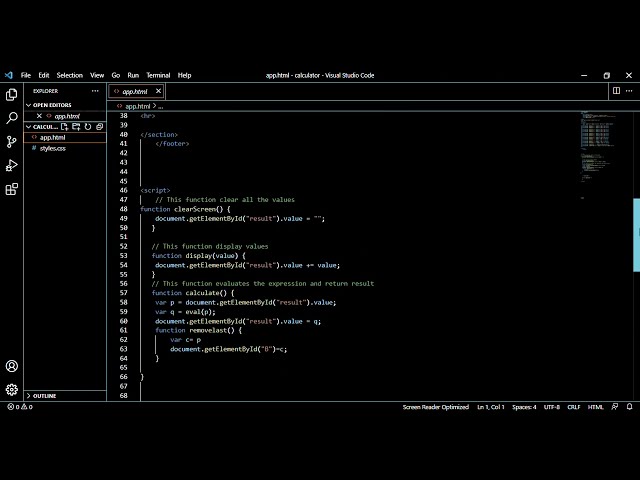Change indentation via Spaces: 4
Screen dimensions: 640x480
[524, 407]
